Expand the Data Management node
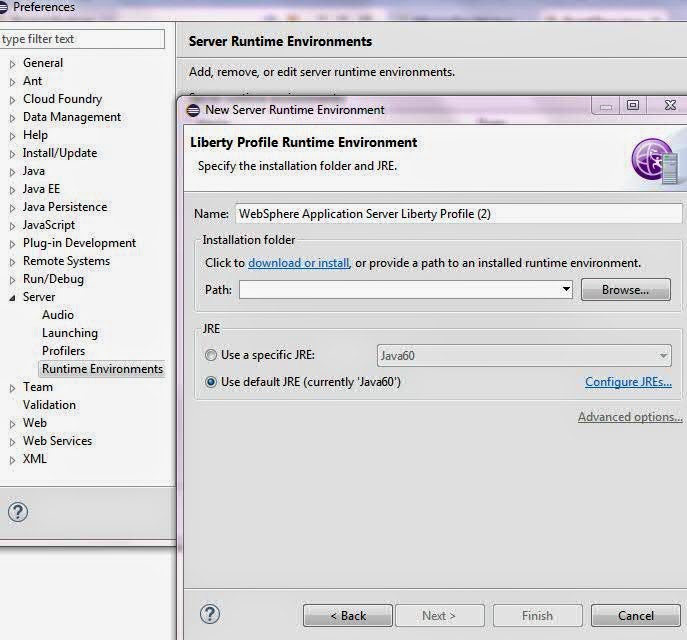687x640 pixels. [12, 118]
